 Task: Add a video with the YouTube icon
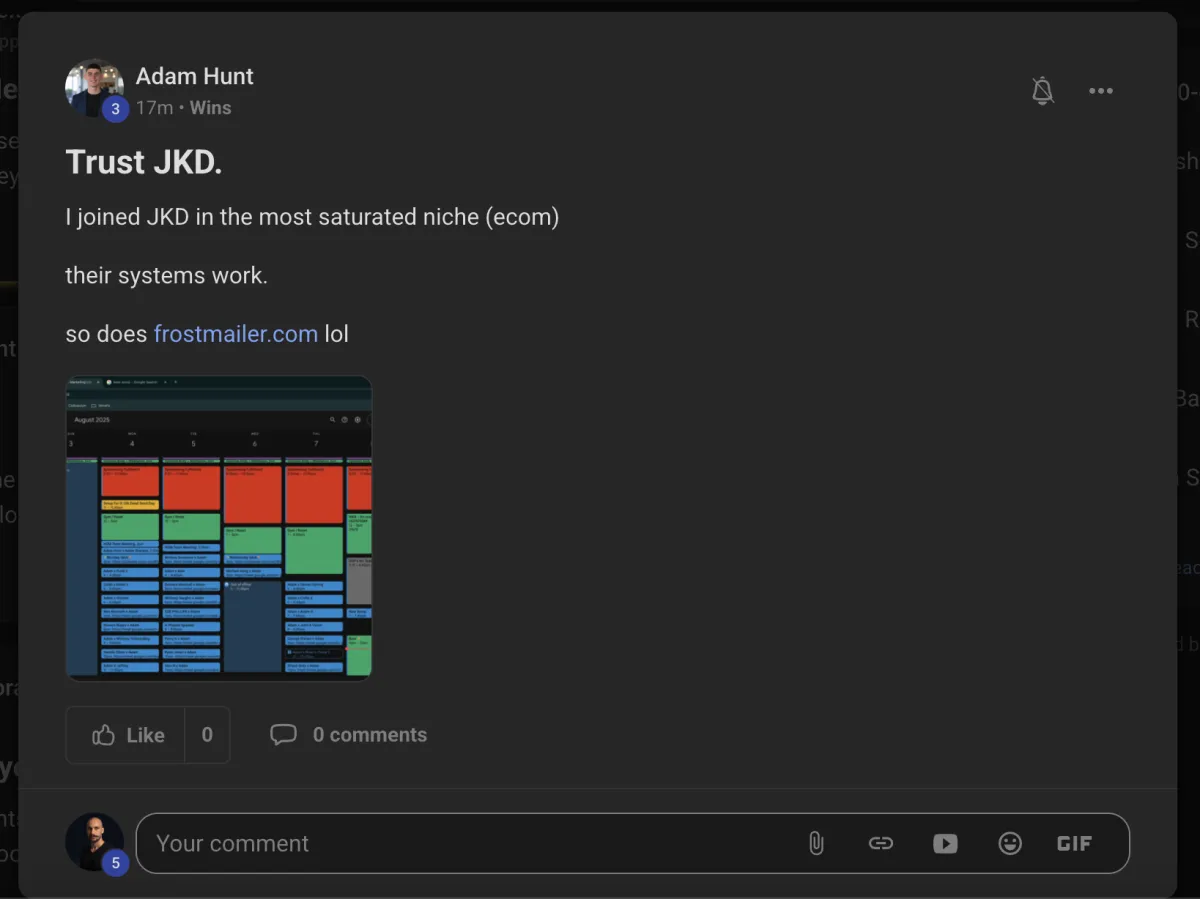pos(945,843)
